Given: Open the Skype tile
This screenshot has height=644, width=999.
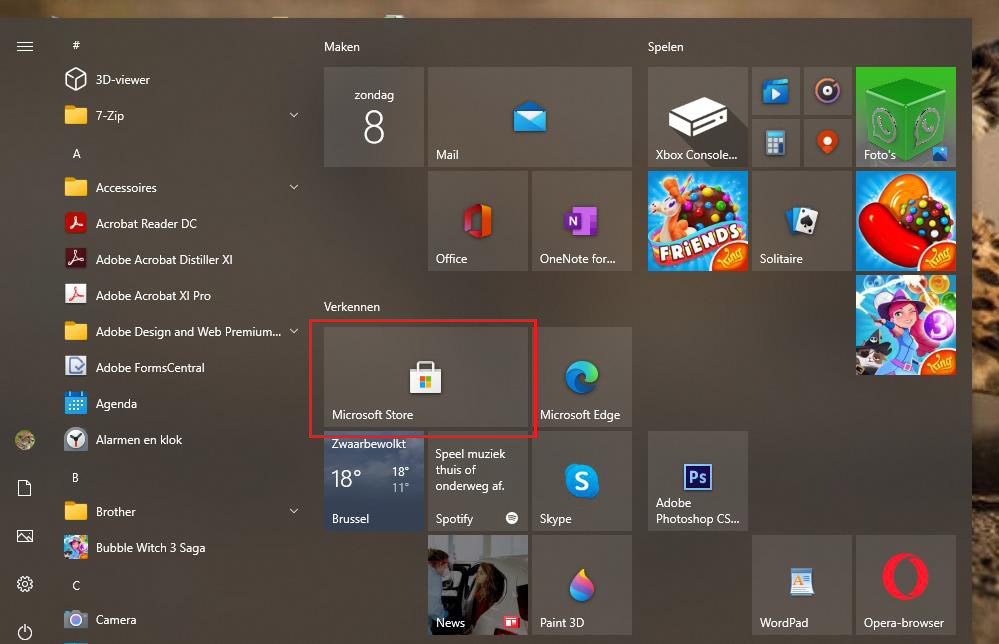Looking at the screenshot, I should pos(581,482).
